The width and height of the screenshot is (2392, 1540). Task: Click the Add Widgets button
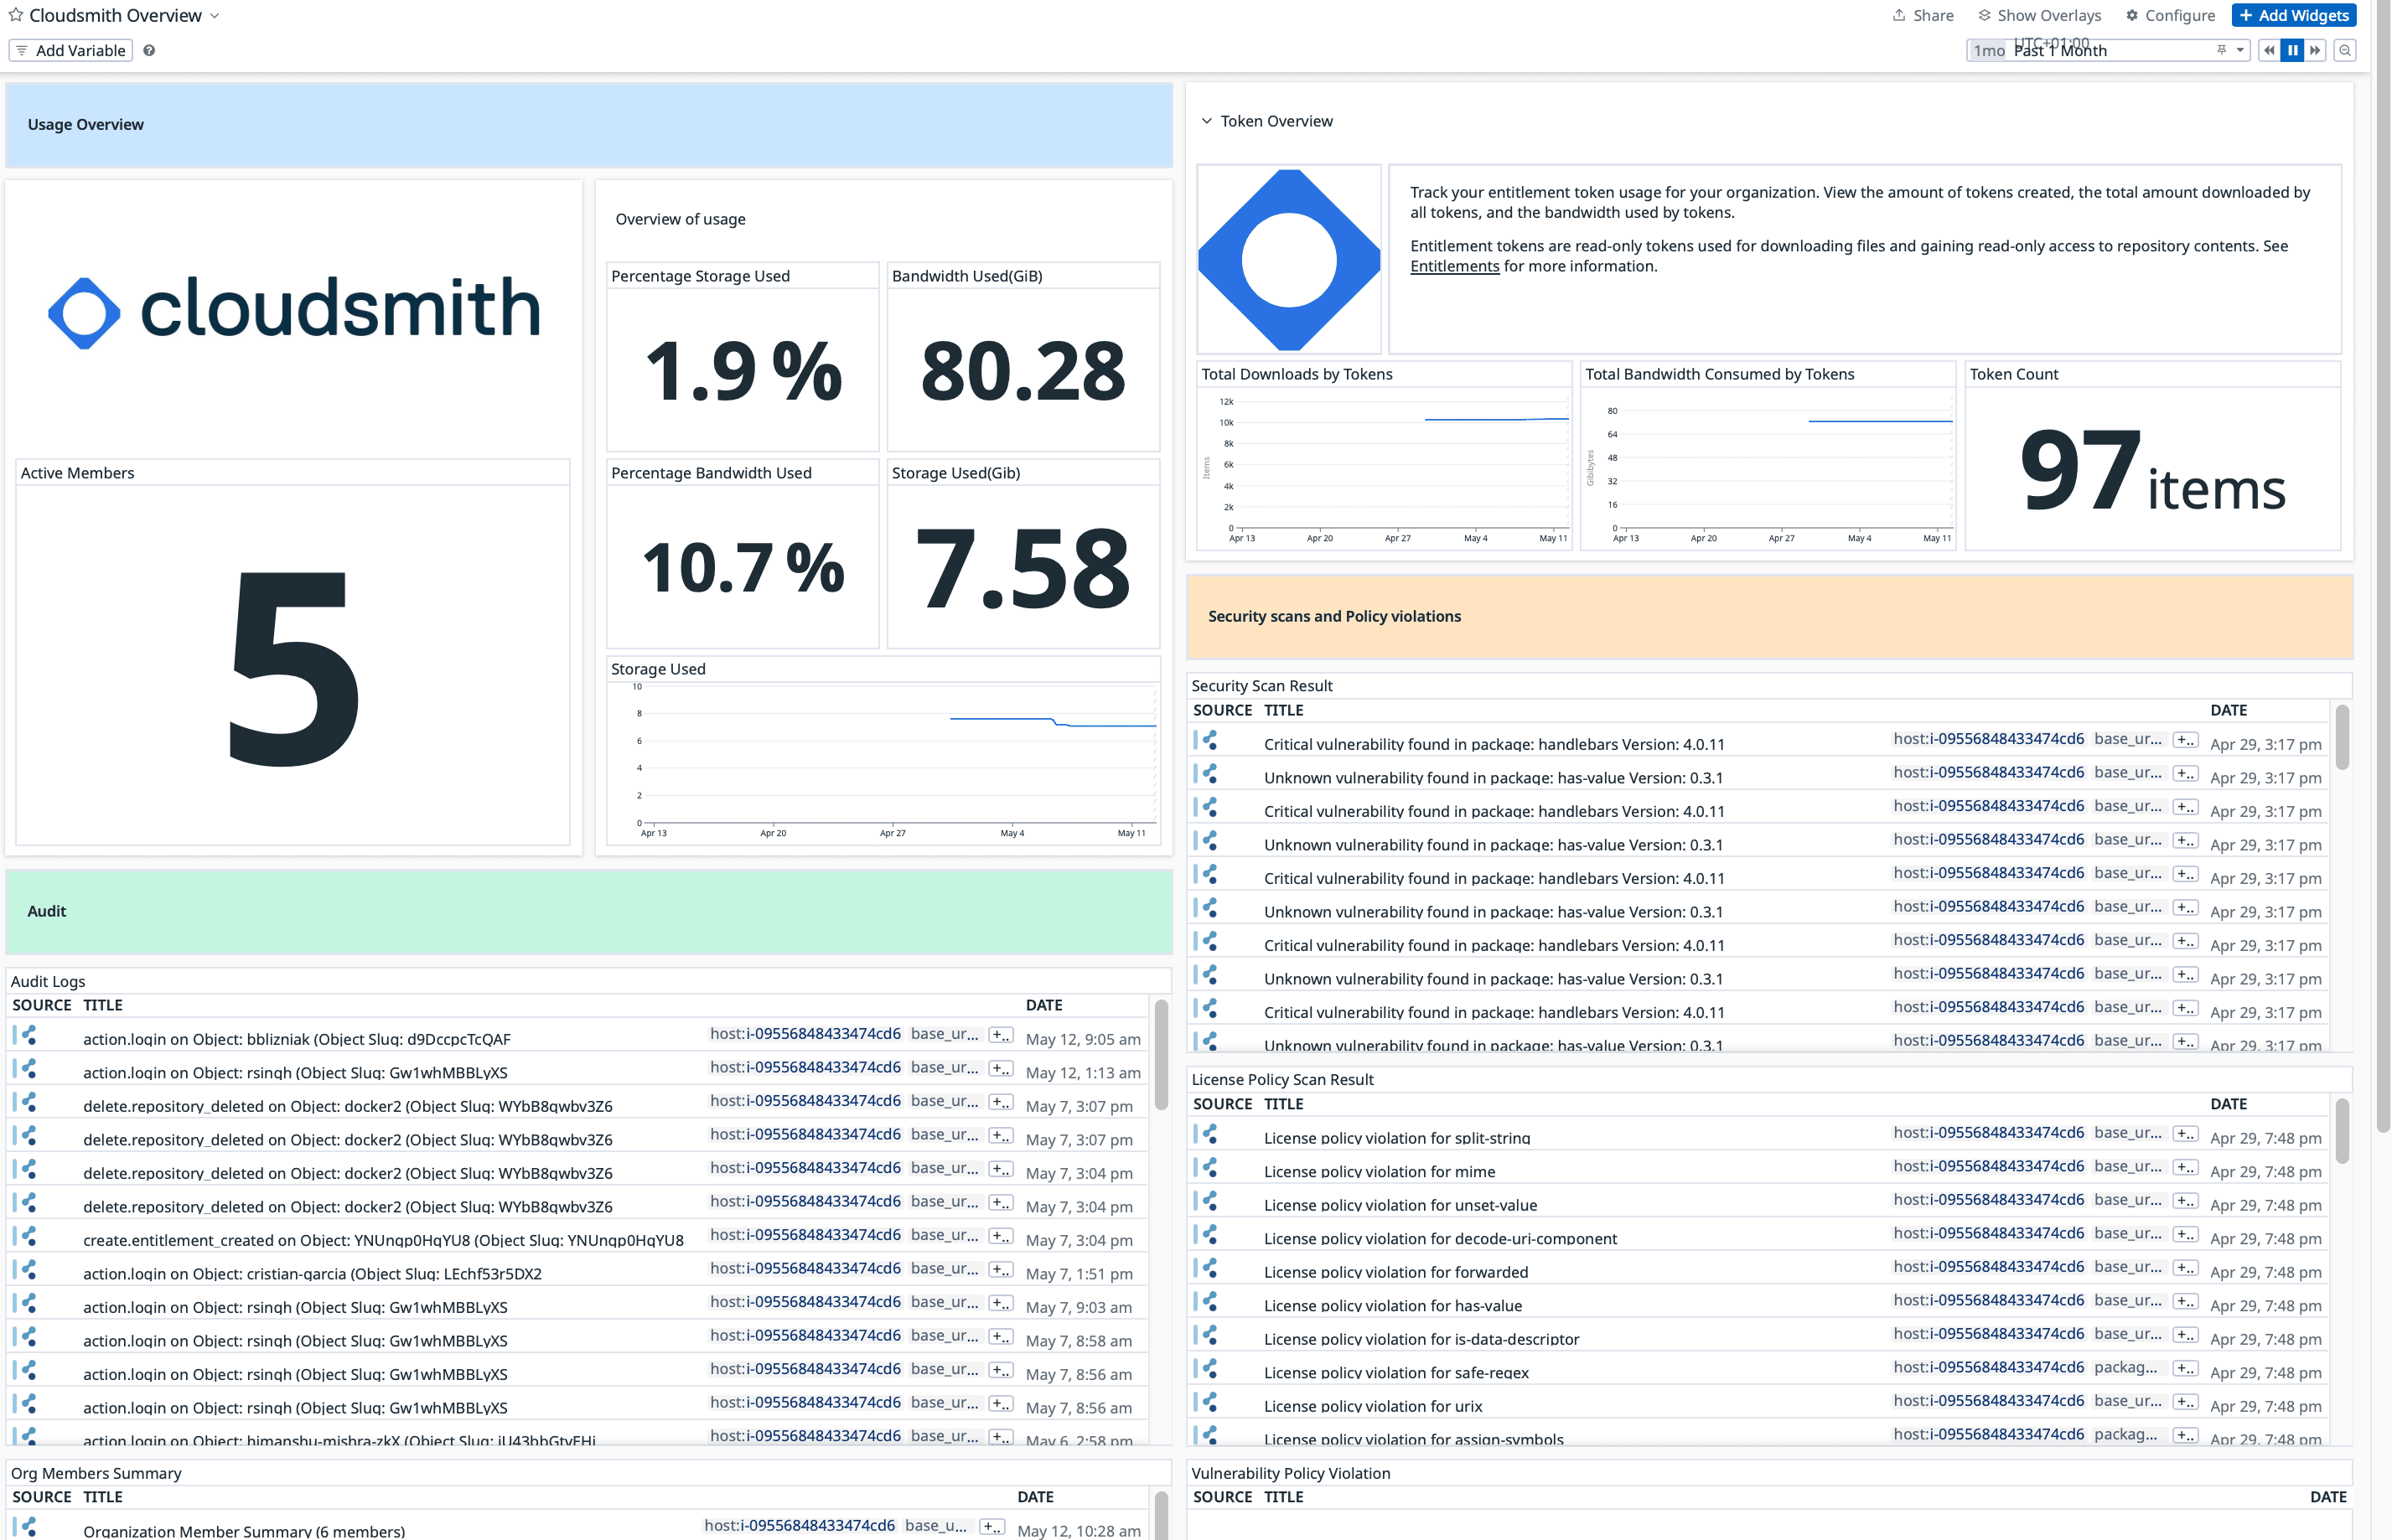tap(2293, 15)
